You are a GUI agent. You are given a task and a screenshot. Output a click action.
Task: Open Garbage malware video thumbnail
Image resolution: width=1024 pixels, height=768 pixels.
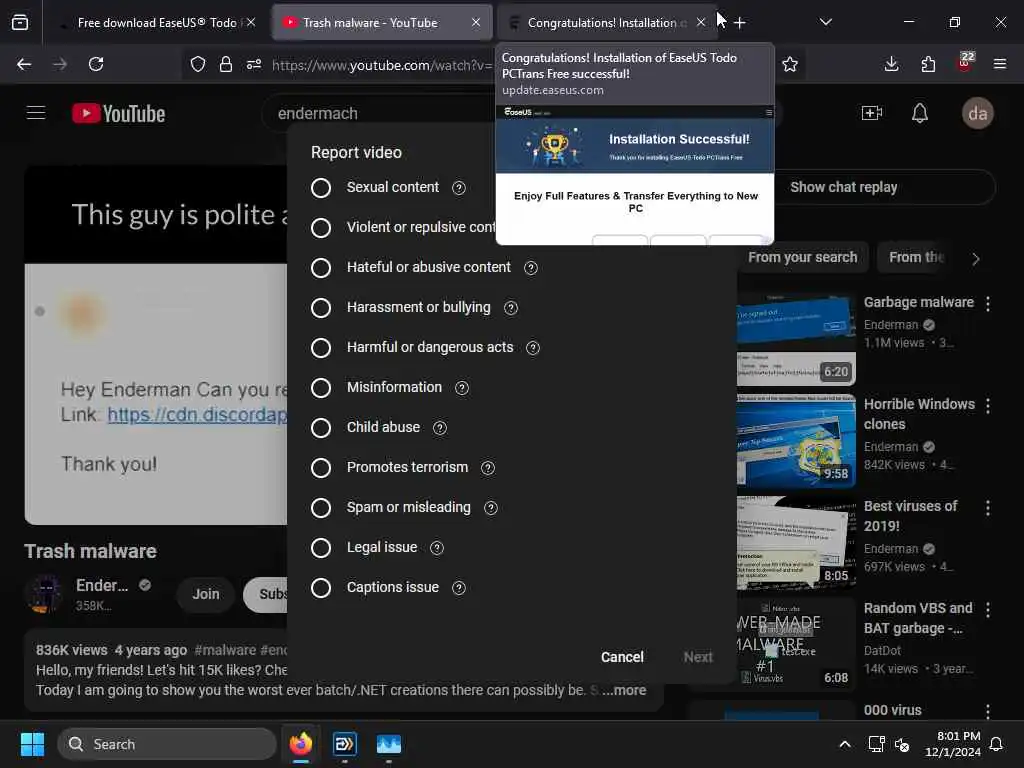coord(796,338)
